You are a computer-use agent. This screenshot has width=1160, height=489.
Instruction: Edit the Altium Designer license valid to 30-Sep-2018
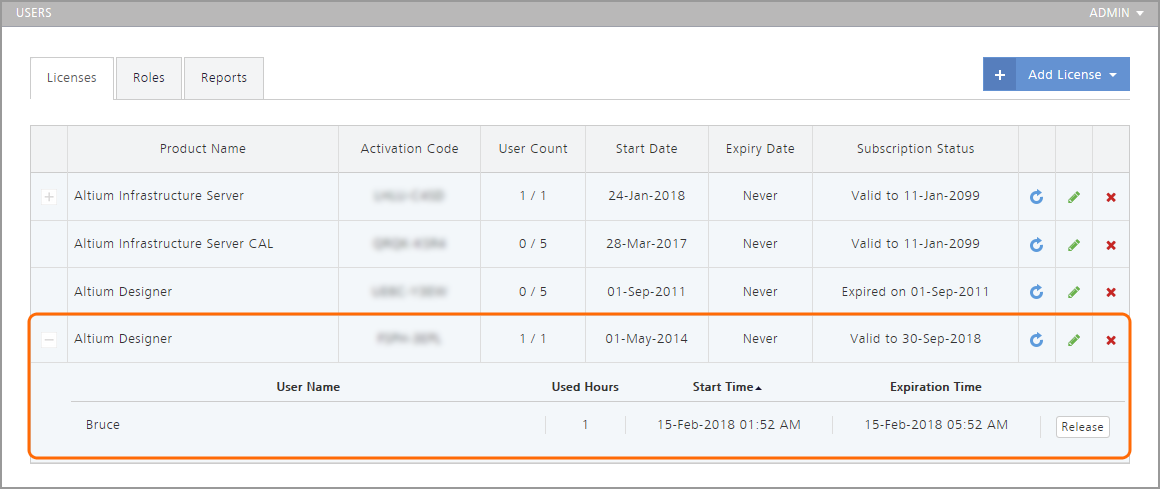(1074, 340)
